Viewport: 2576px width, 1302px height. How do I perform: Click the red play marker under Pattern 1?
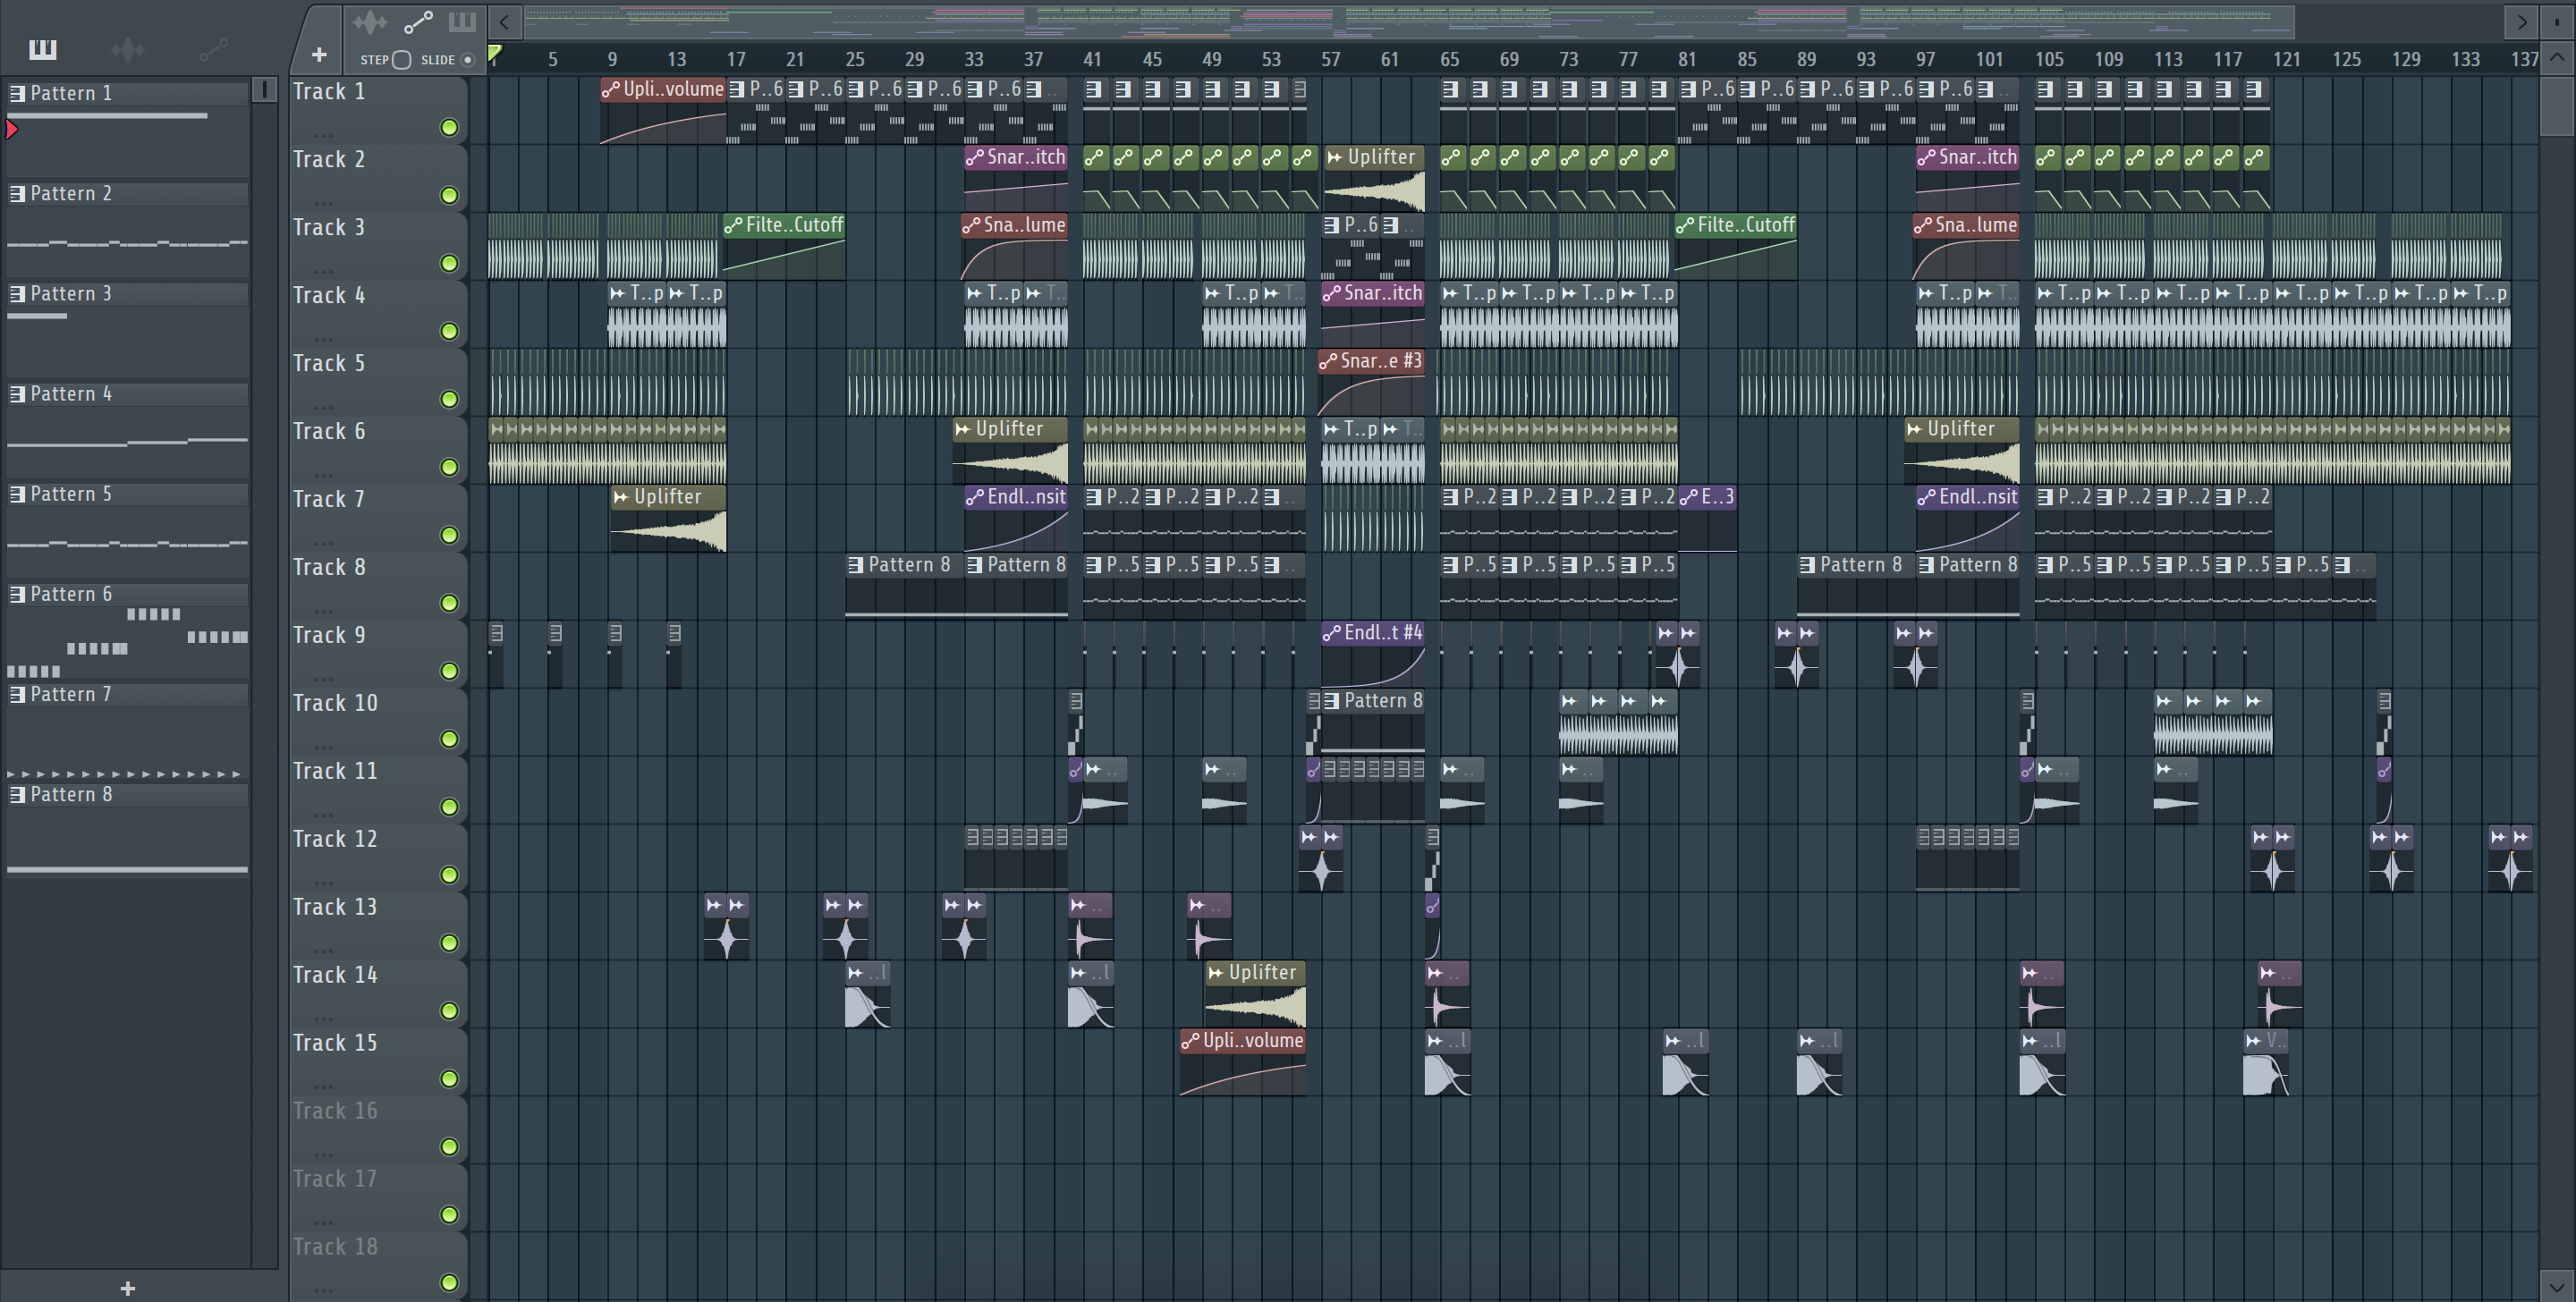click(x=12, y=129)
